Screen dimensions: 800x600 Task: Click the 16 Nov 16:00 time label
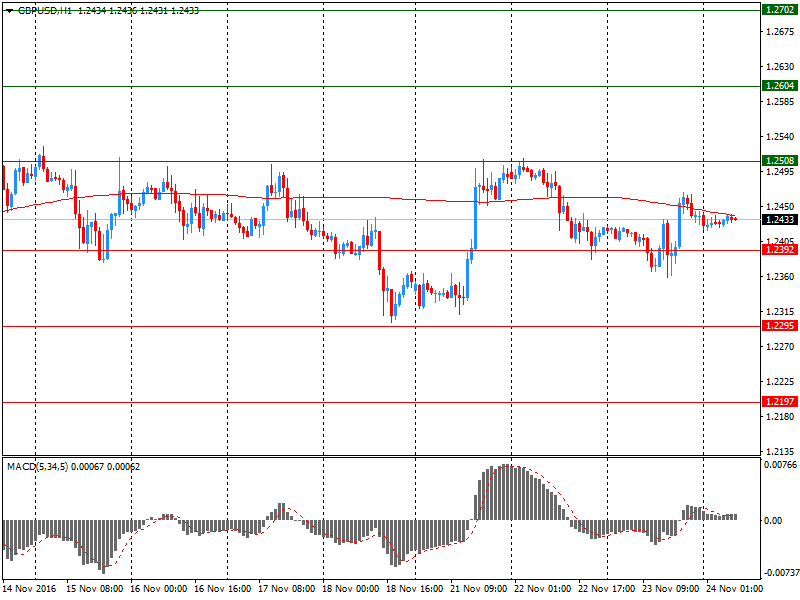pyautogui.click(x=222, y=588)
